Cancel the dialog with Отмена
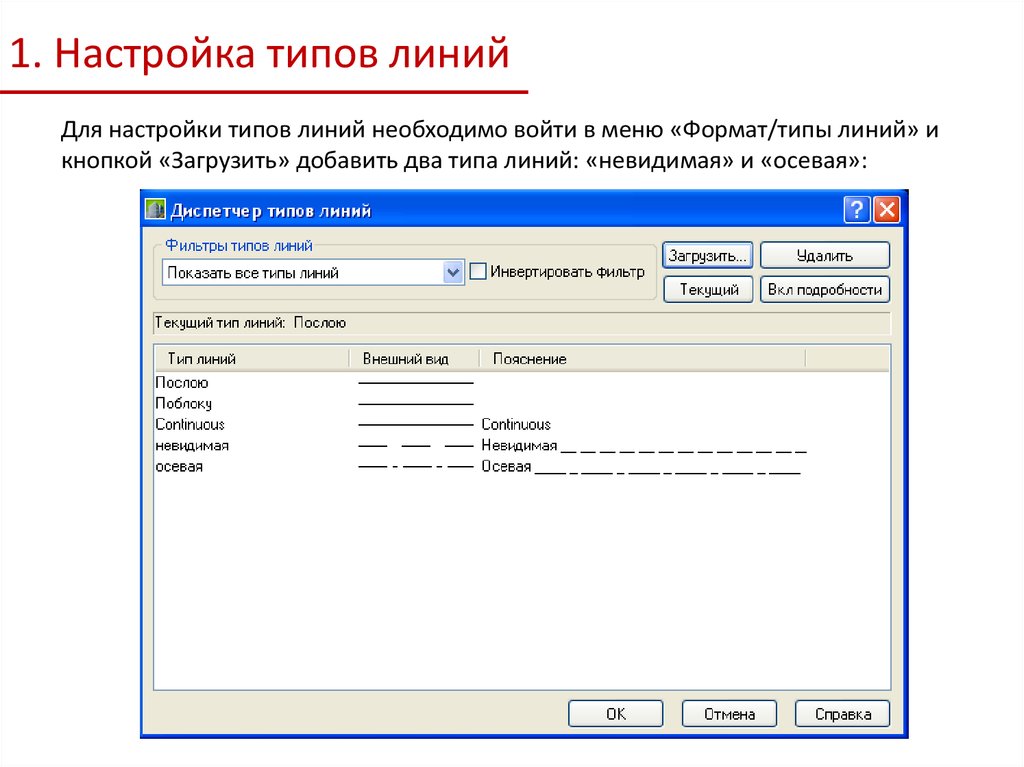 [729, 713]
